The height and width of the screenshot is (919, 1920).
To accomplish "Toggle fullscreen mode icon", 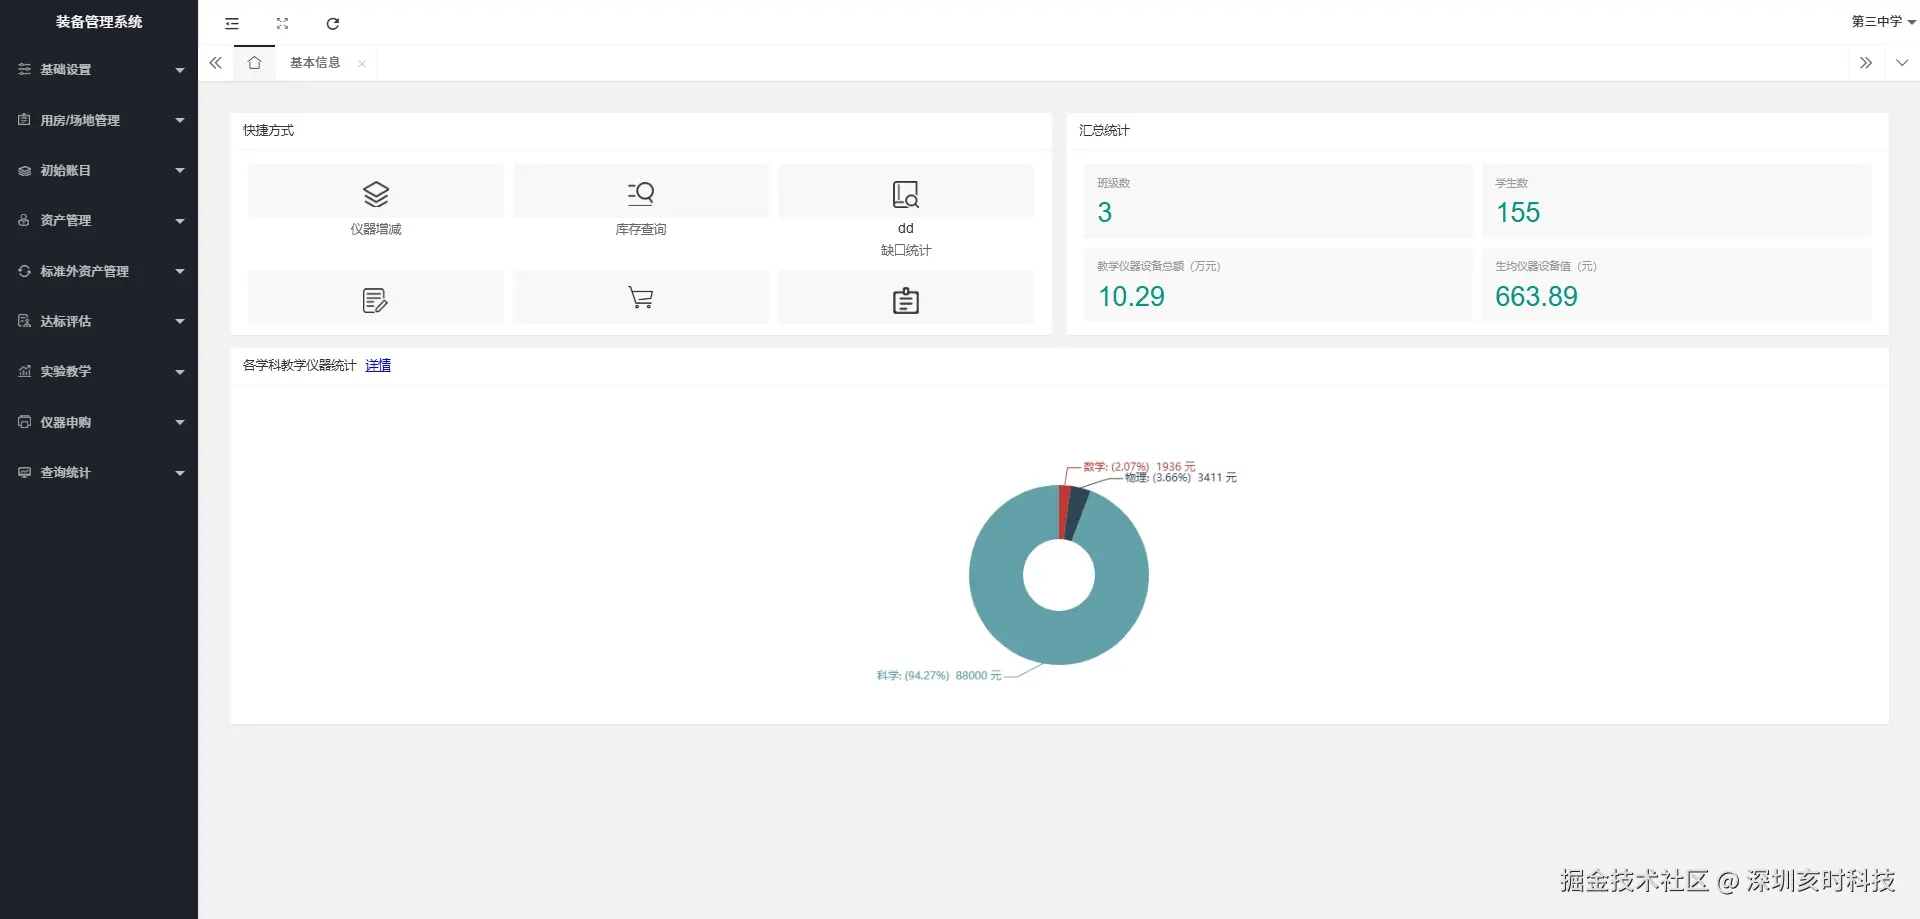I will 283,23.
